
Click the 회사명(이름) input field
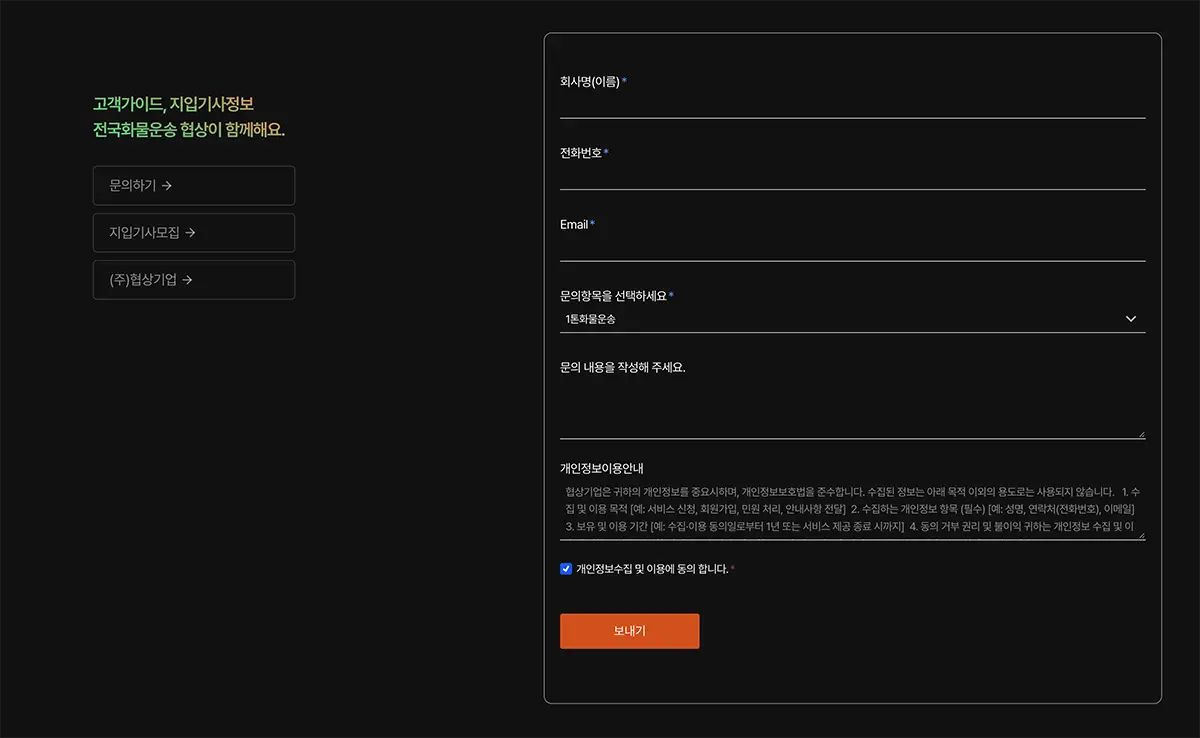852,105
